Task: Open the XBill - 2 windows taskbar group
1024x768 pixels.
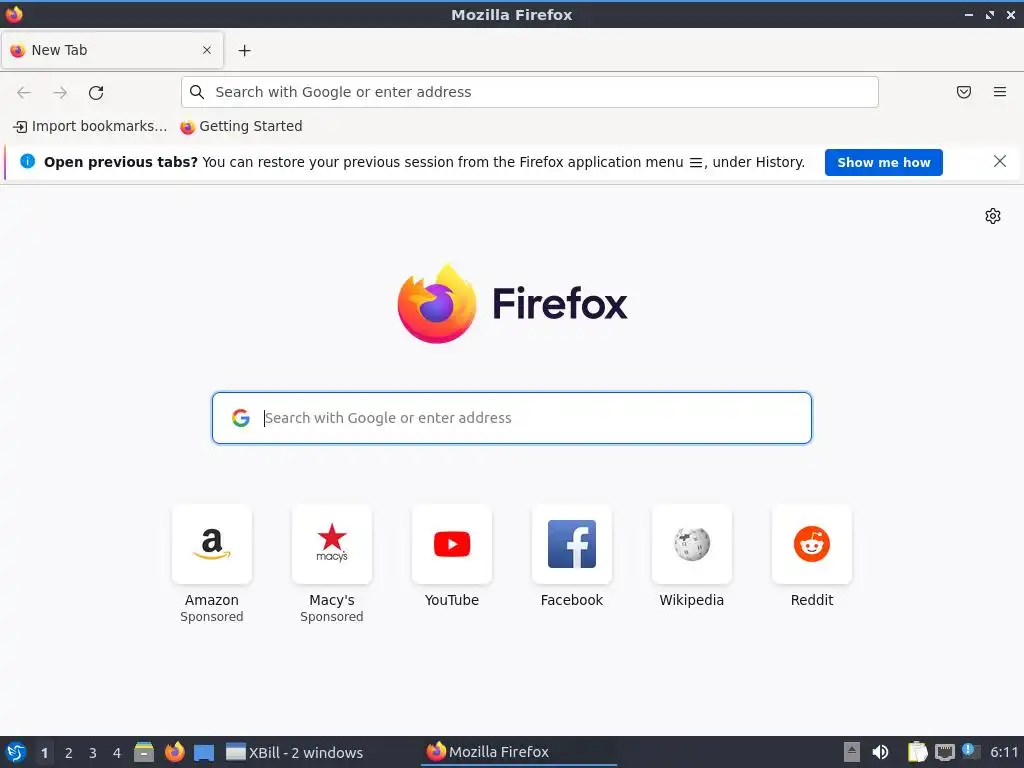Action: pyautogui.click(x=295, y=752)
